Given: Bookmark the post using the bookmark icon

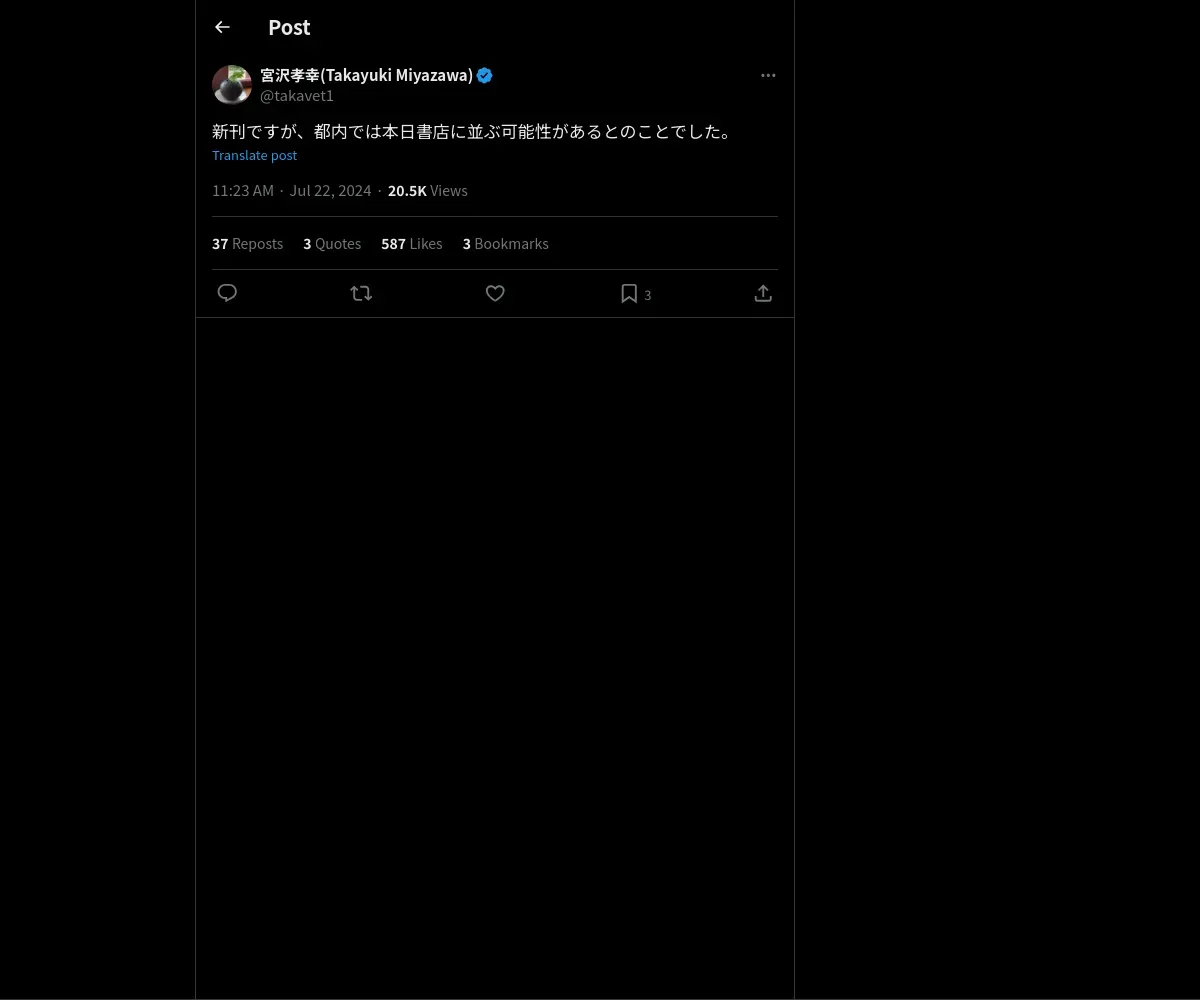Looking at the screenshot, I should click(629, 293).
